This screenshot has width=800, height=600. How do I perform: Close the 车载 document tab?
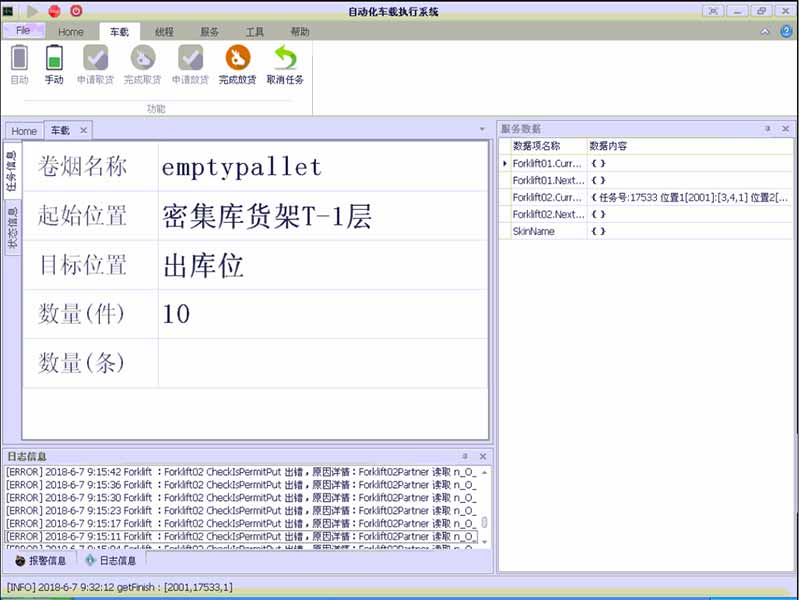[83, 130]
